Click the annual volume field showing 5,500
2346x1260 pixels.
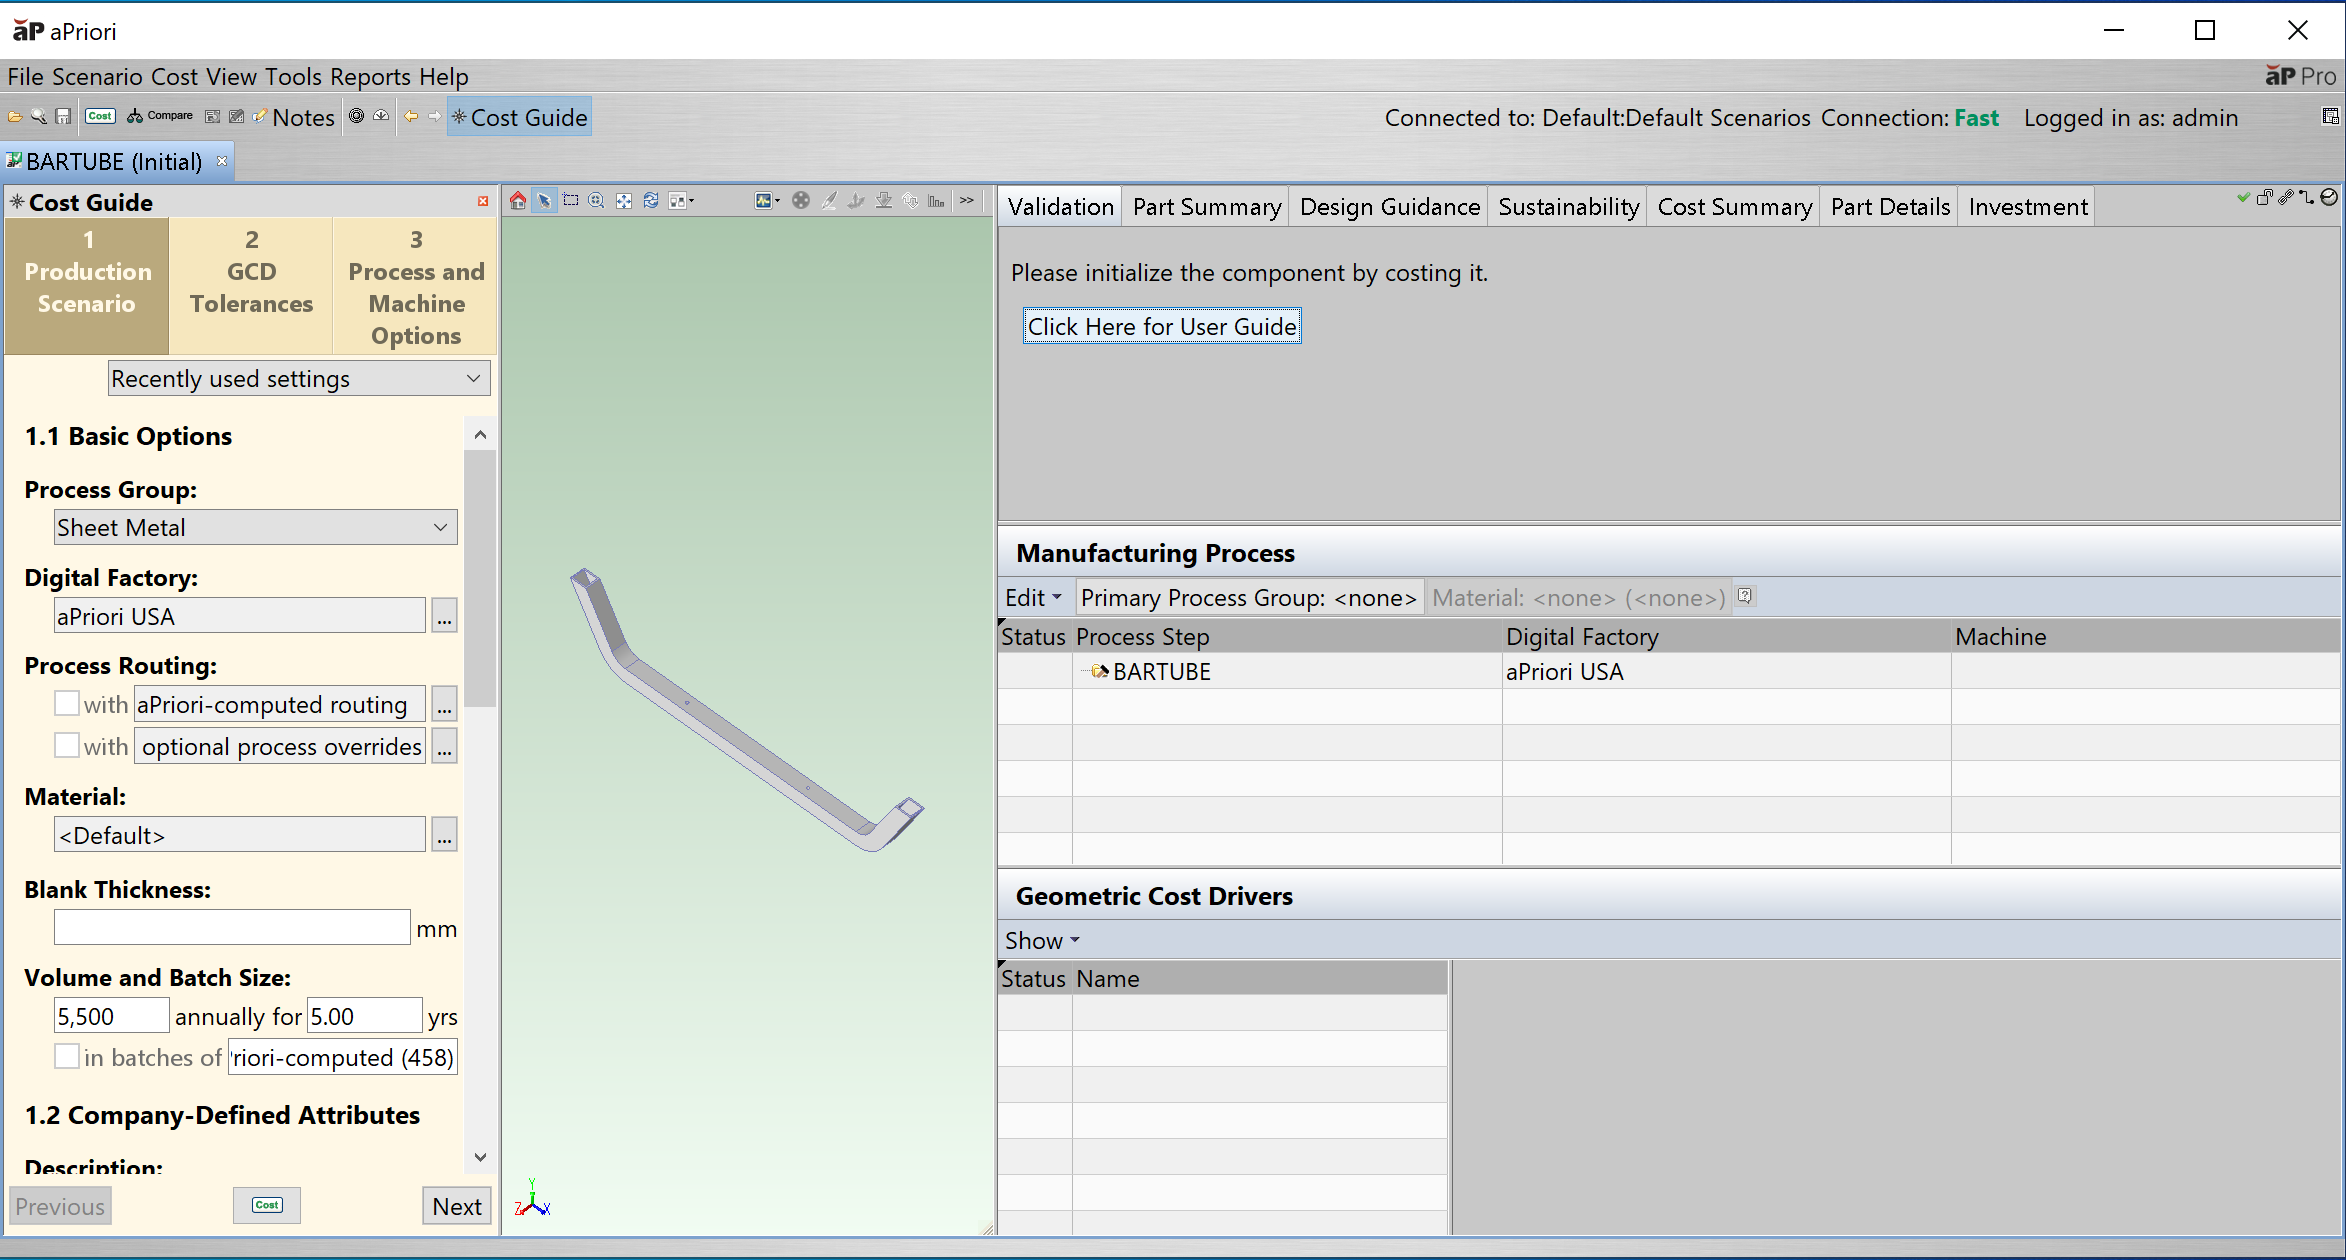click(x=111, y=1016)
